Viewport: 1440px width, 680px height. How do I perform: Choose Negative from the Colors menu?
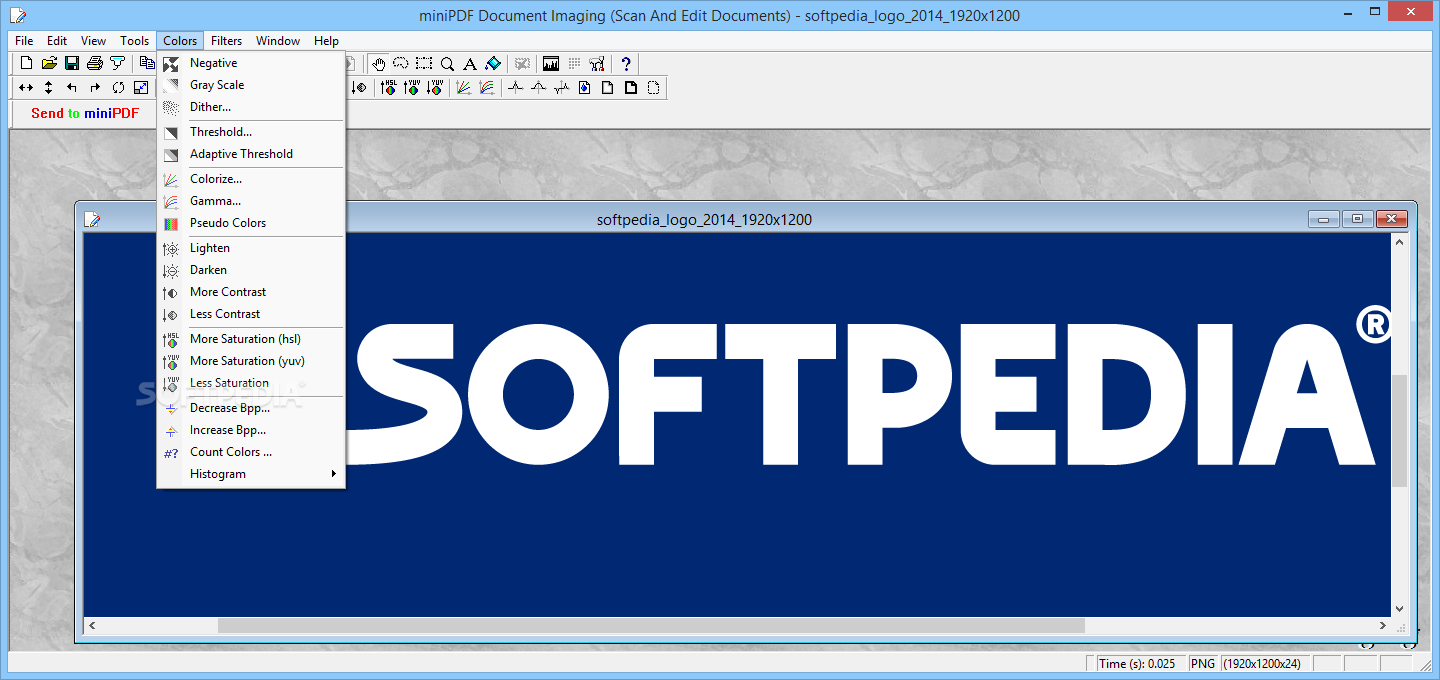click(251, 63)
